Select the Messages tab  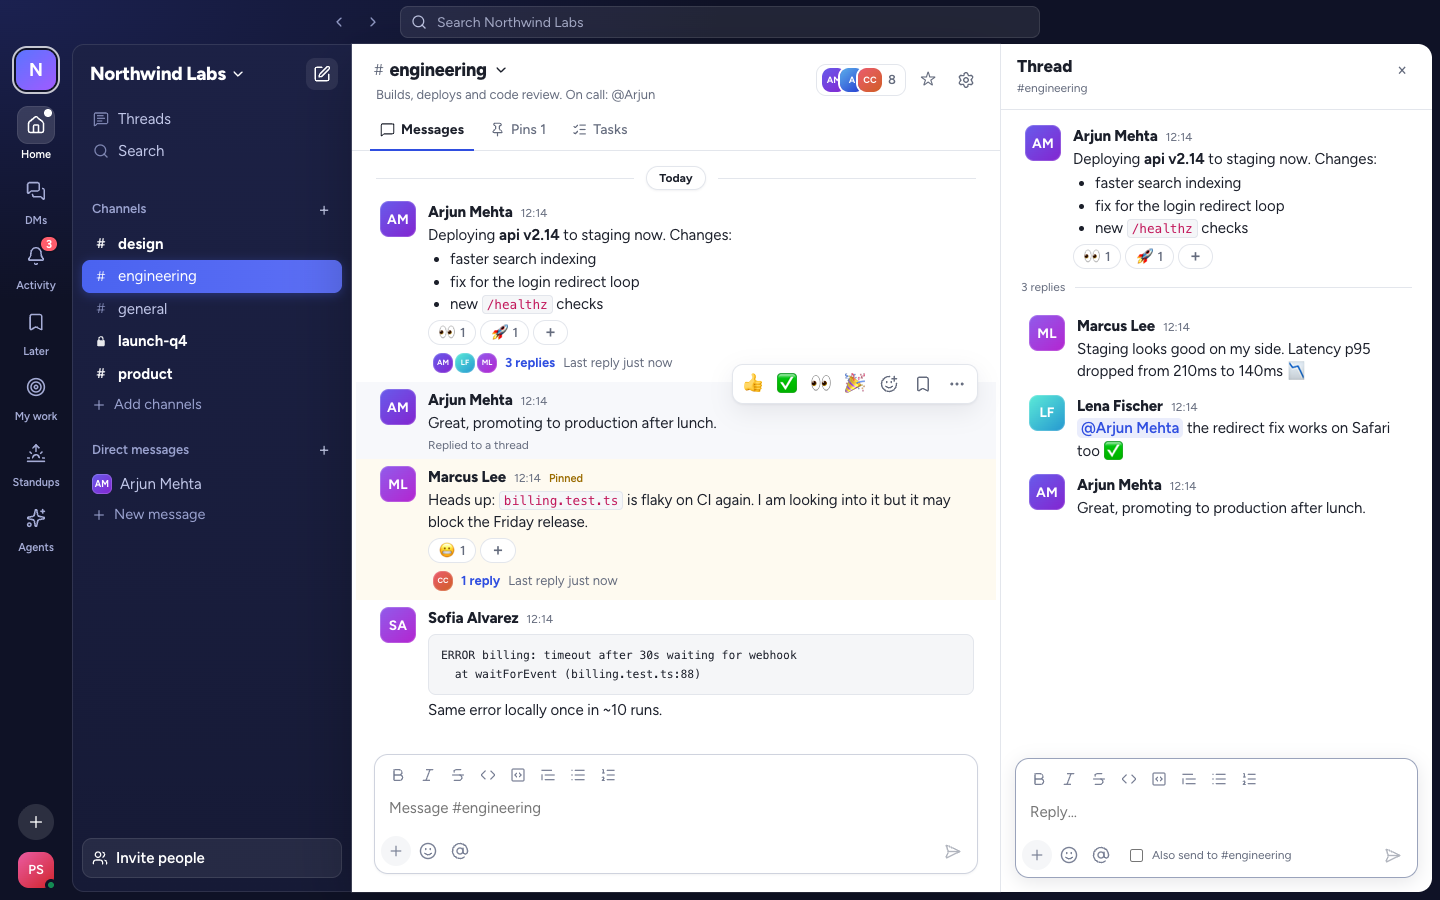pos(422,130)
